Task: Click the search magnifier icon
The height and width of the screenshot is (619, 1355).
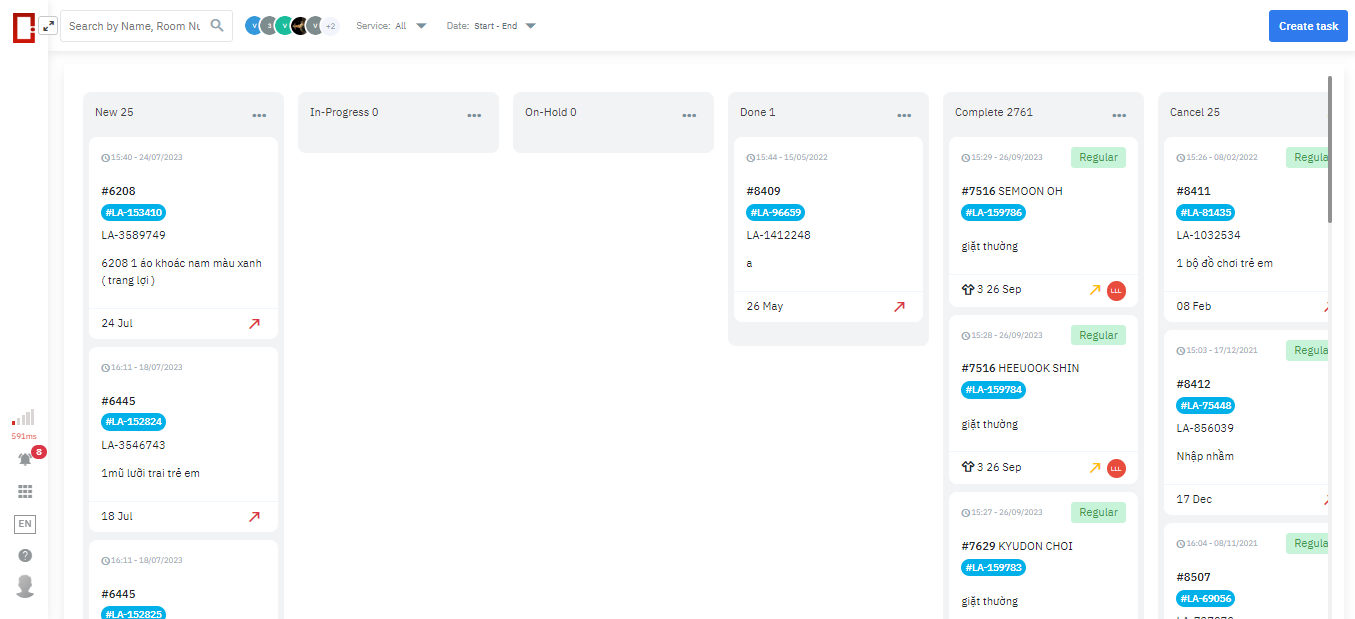Action: click(217, 26)
